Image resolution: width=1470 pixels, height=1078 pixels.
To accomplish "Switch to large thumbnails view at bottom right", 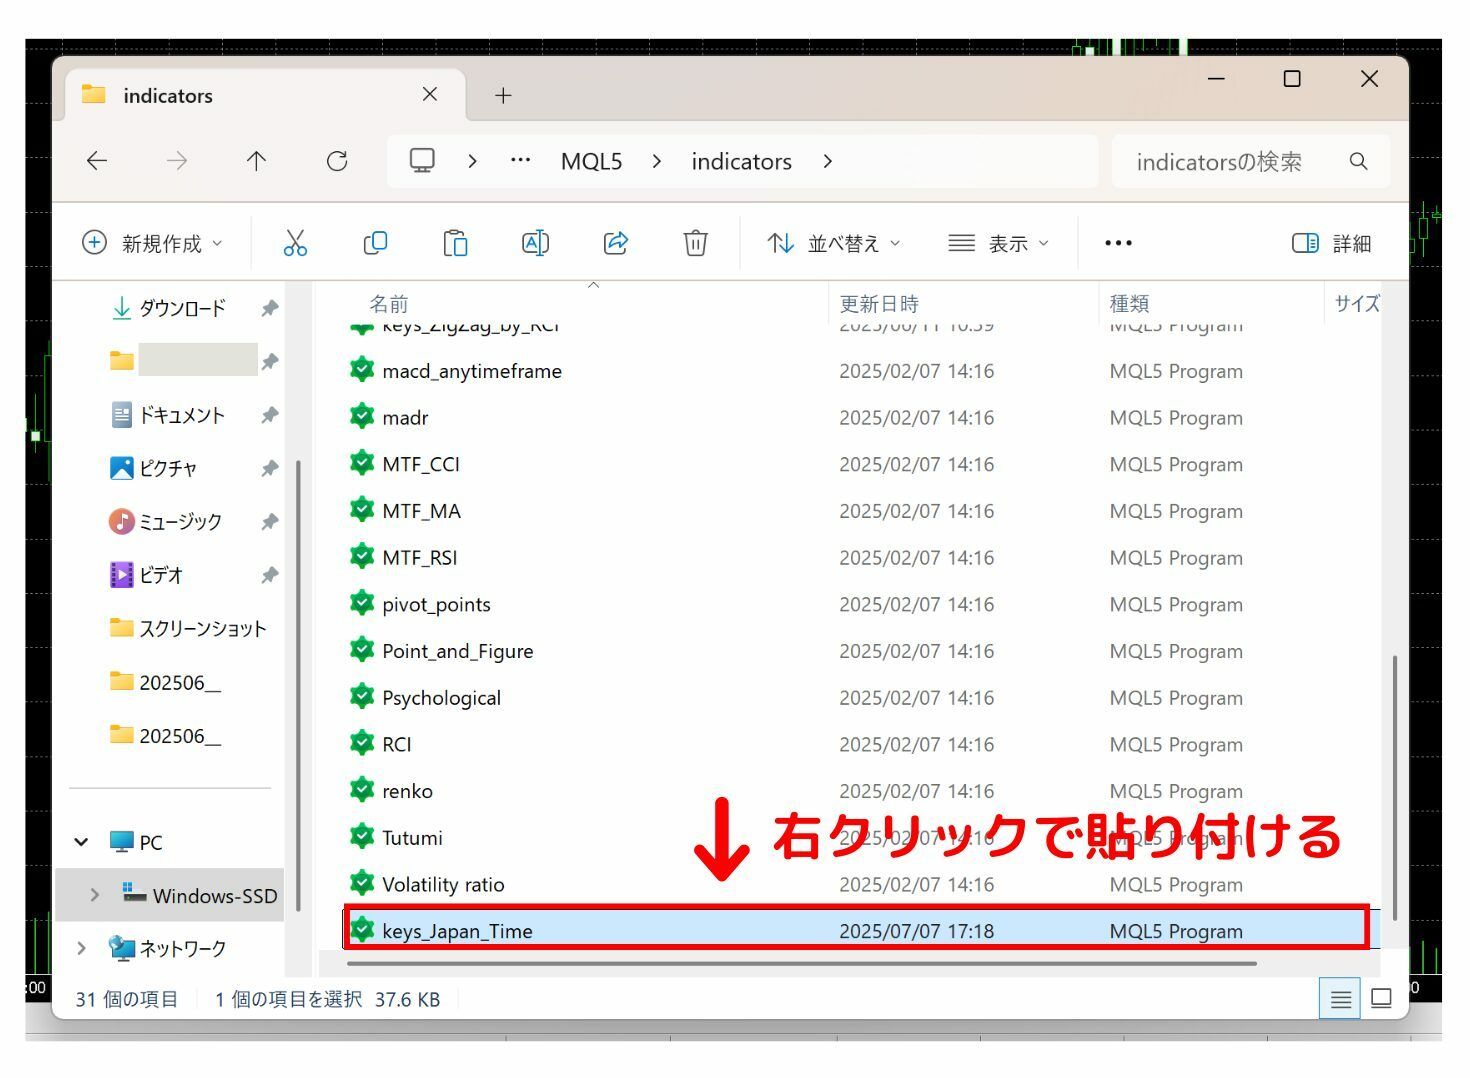I will [x=1381, y=998].
